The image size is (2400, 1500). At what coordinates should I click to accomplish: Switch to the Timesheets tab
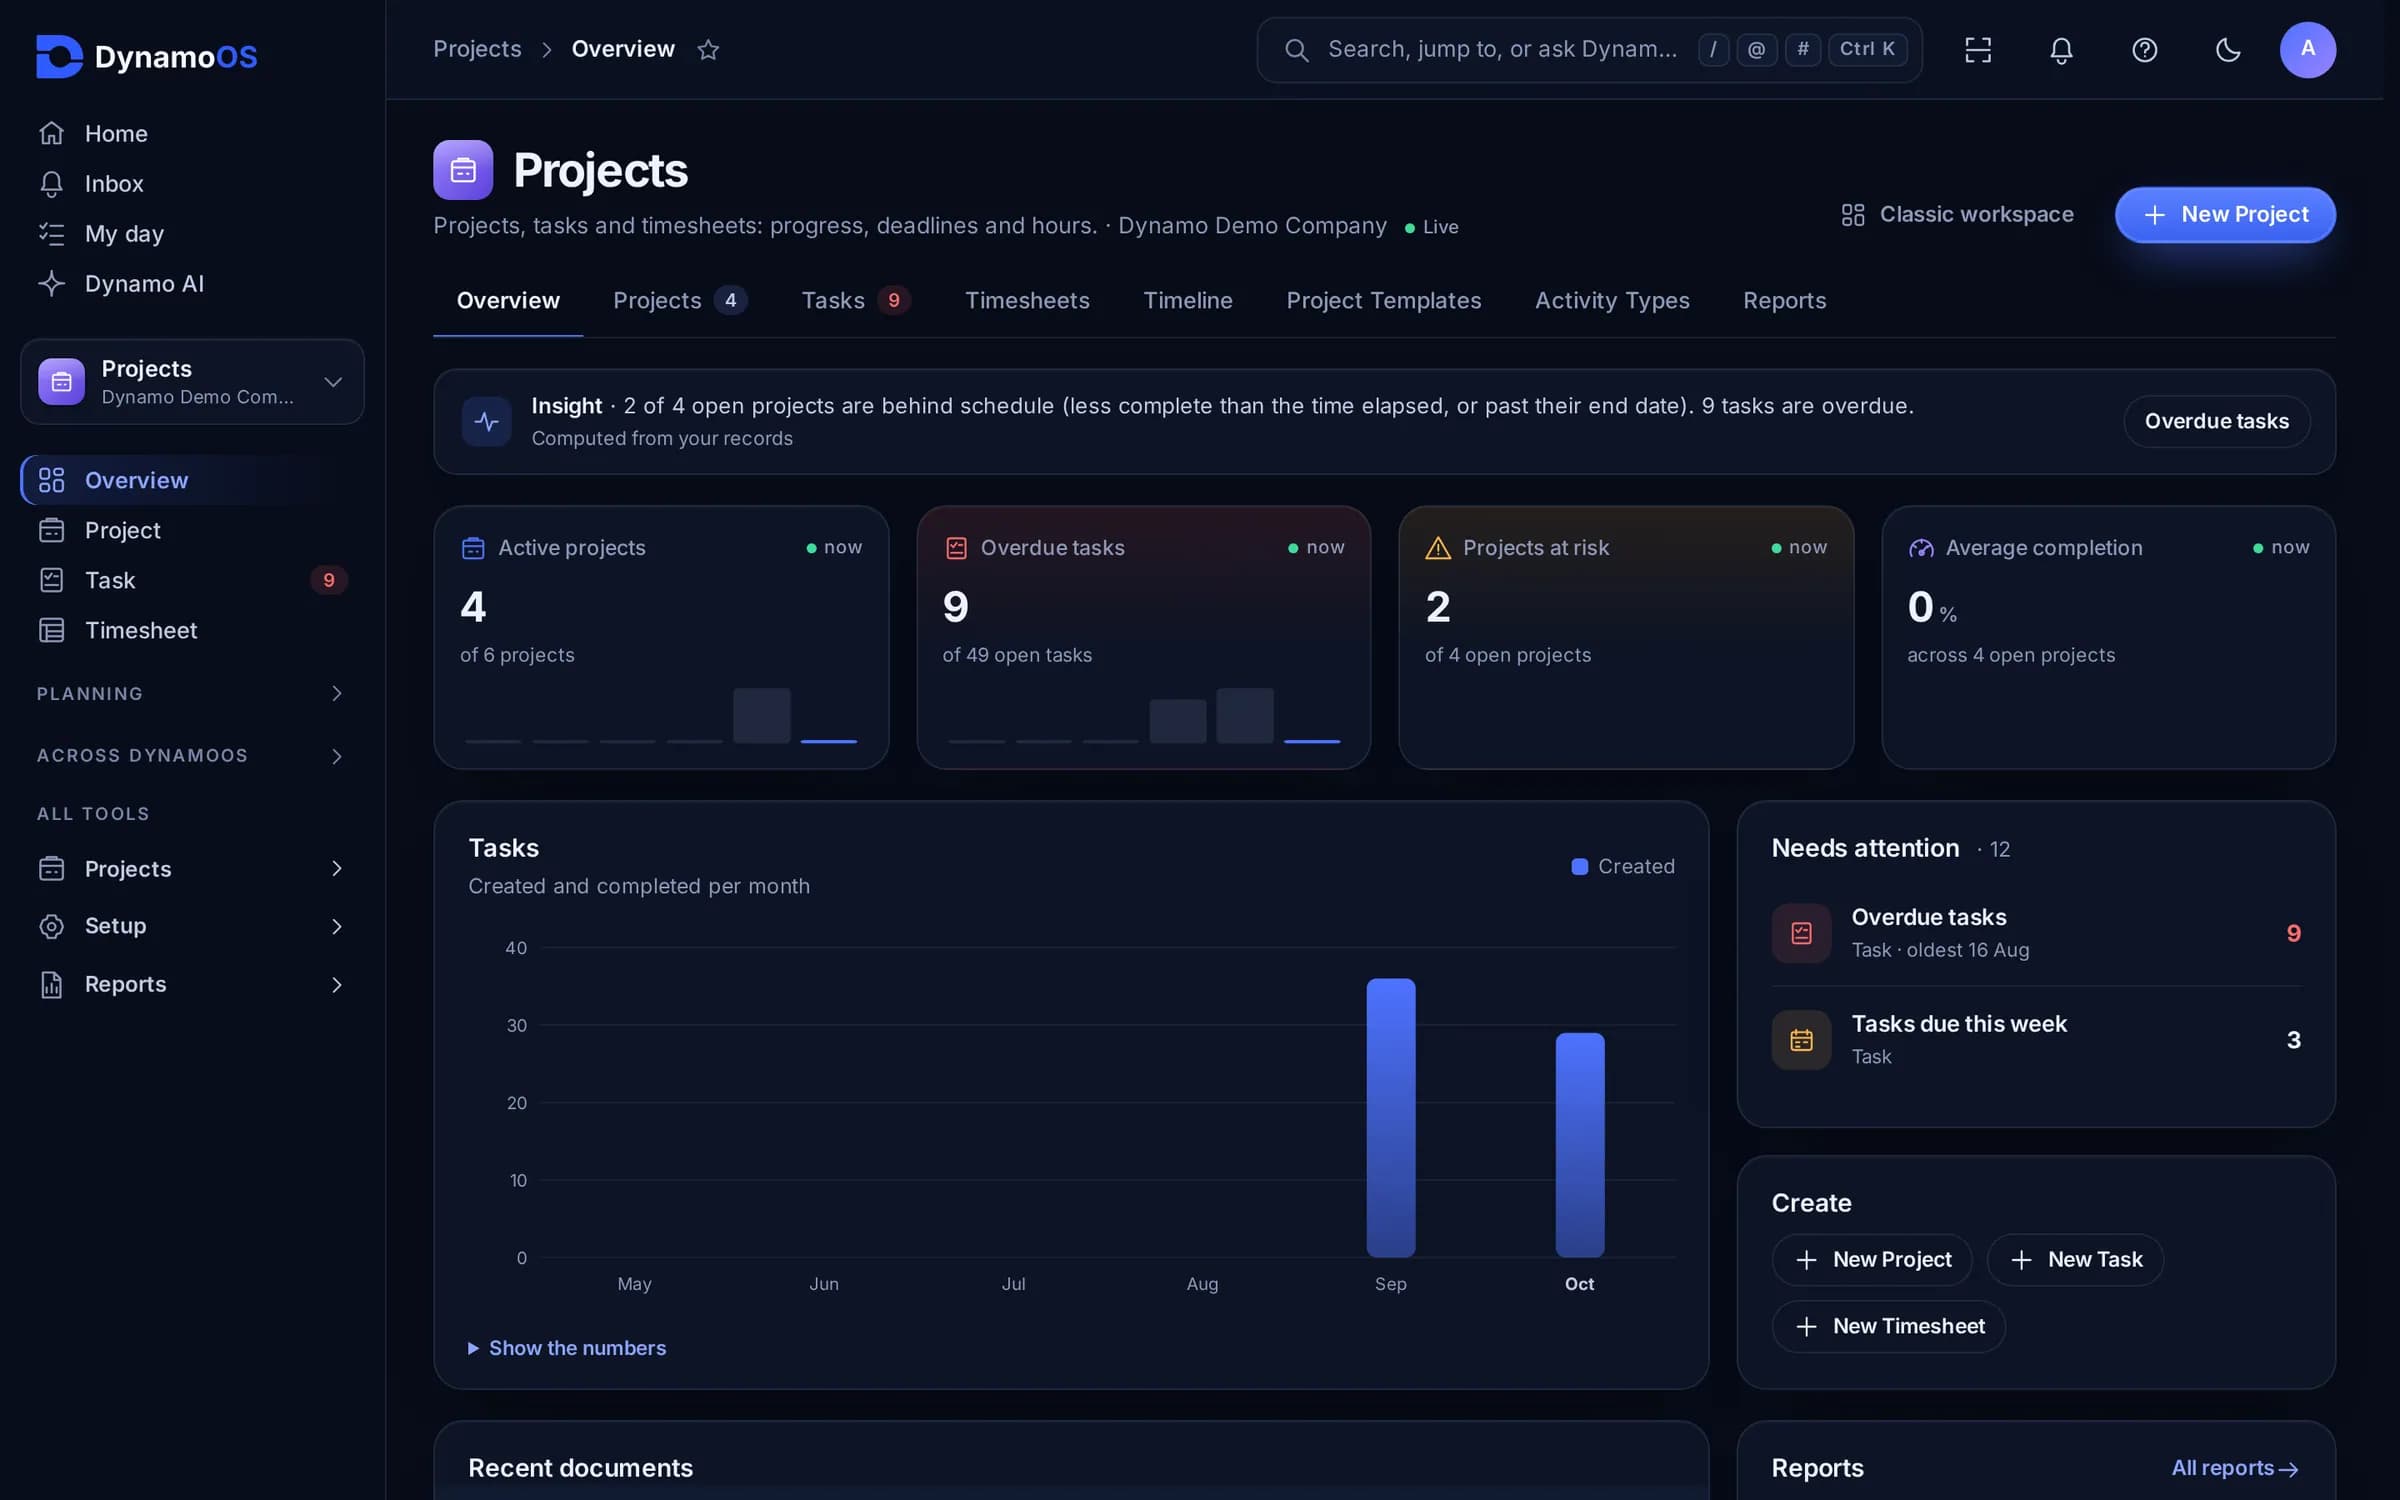coord(1027,300)
